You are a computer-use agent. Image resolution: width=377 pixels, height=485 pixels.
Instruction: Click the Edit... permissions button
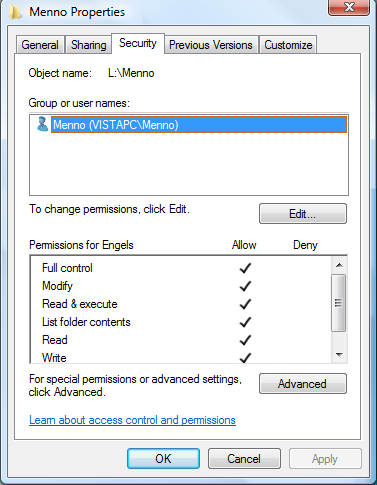click(303, 214)
